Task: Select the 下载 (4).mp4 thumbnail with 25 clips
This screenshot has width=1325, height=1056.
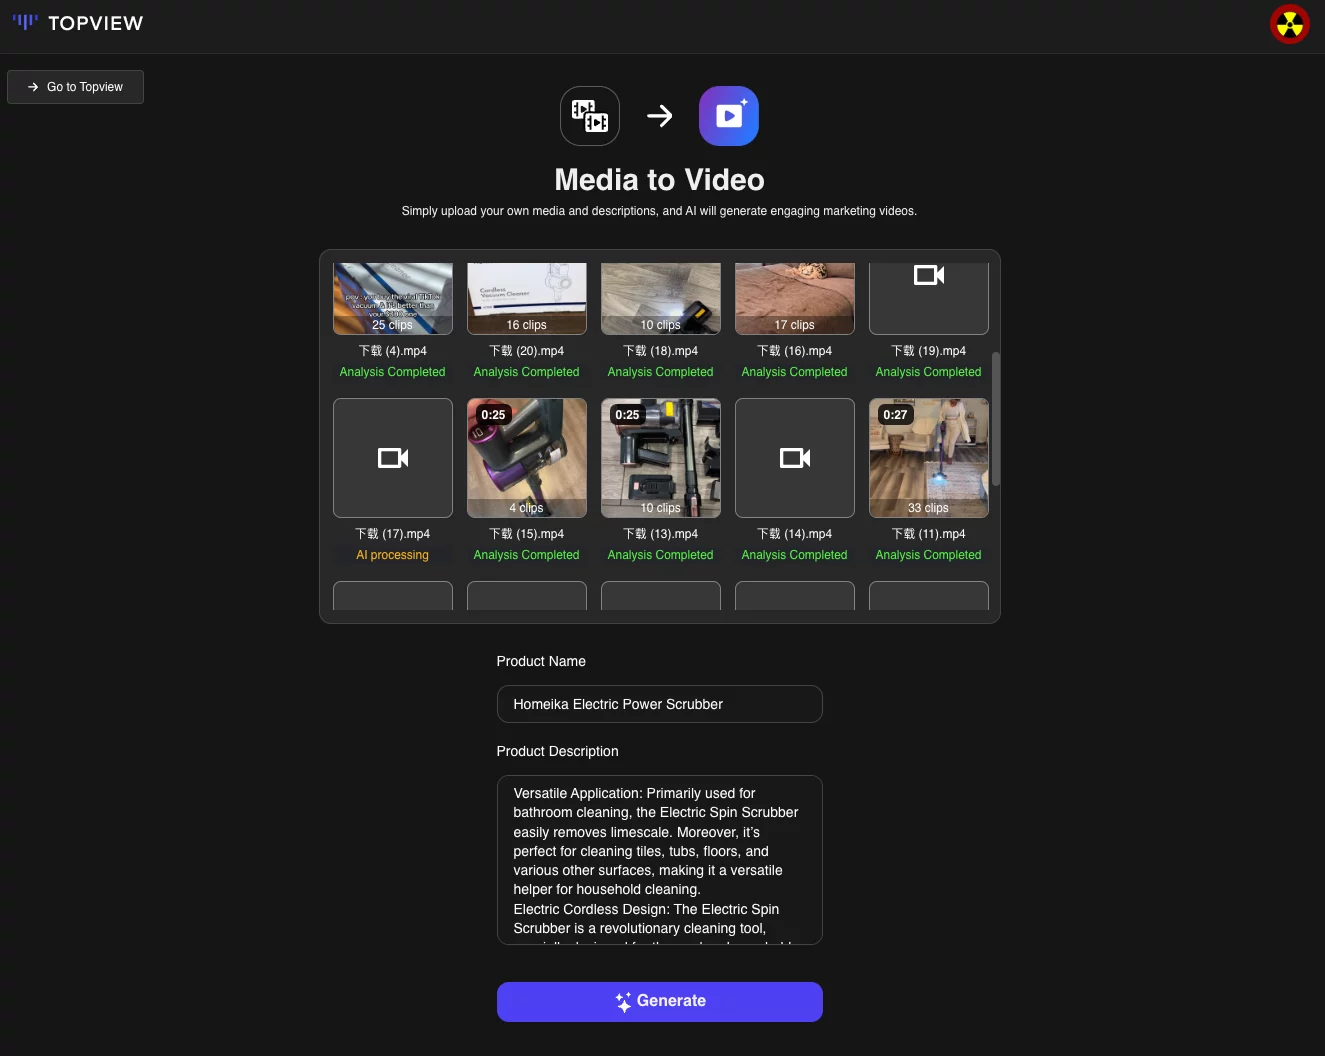Action: point(392,297)
